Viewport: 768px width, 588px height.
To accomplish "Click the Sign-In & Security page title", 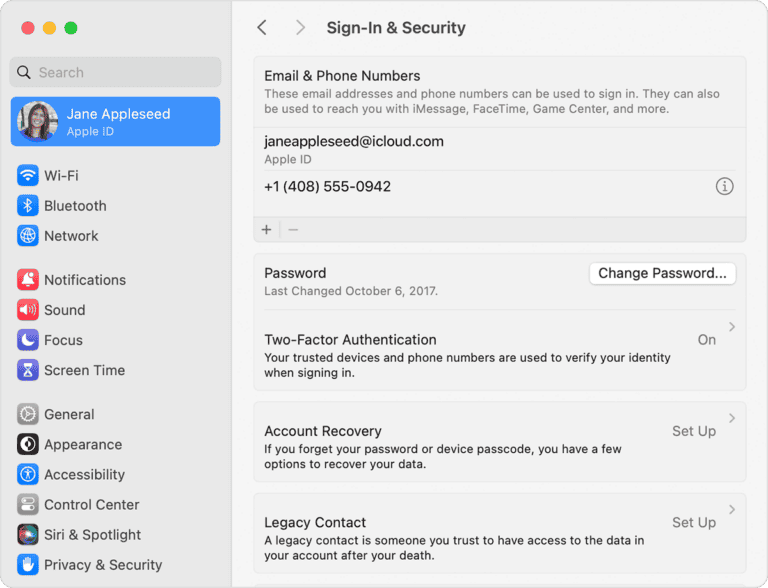I will click(396, 28).
